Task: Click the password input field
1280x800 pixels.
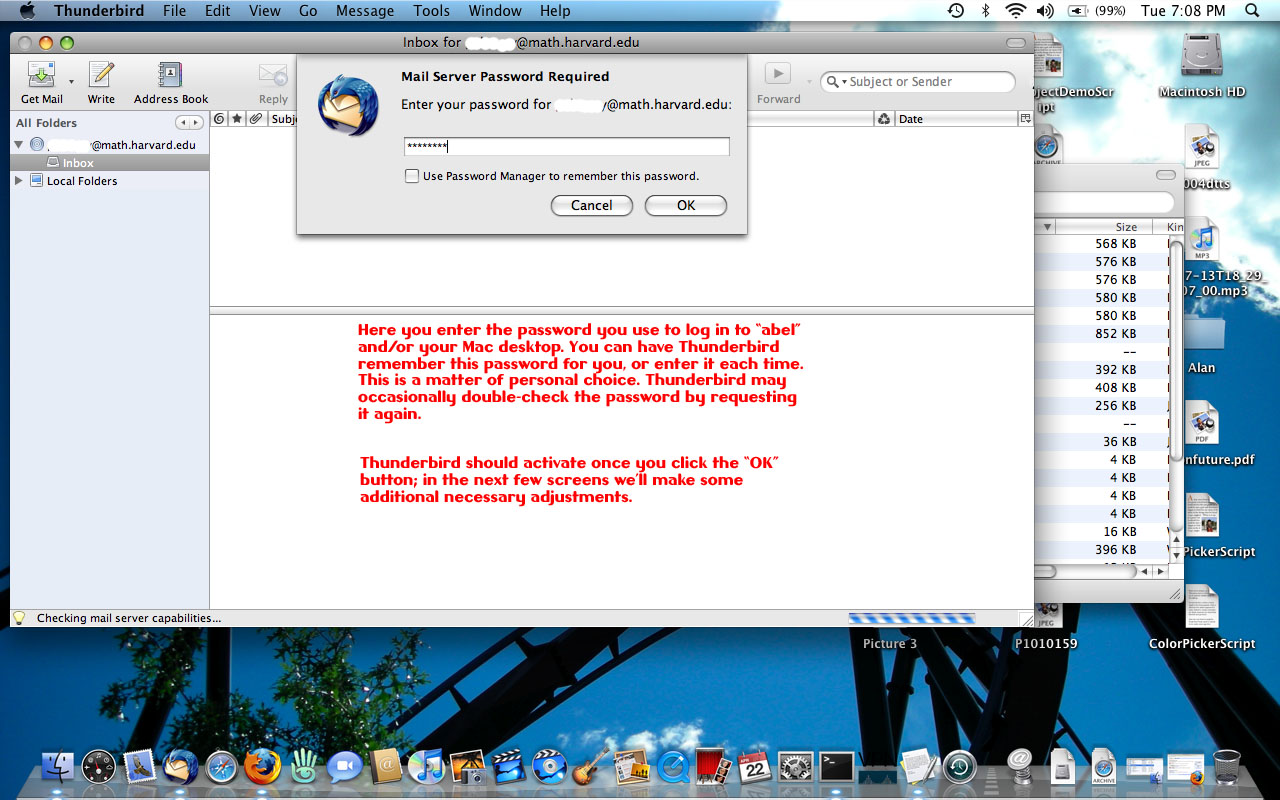Action: [566, 147]
